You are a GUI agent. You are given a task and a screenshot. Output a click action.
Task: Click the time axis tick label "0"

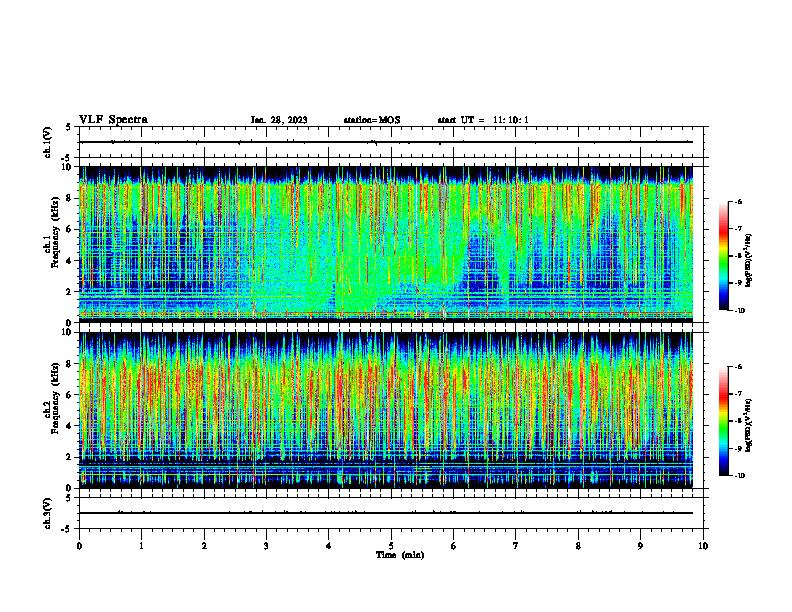(x=79, y=546)
